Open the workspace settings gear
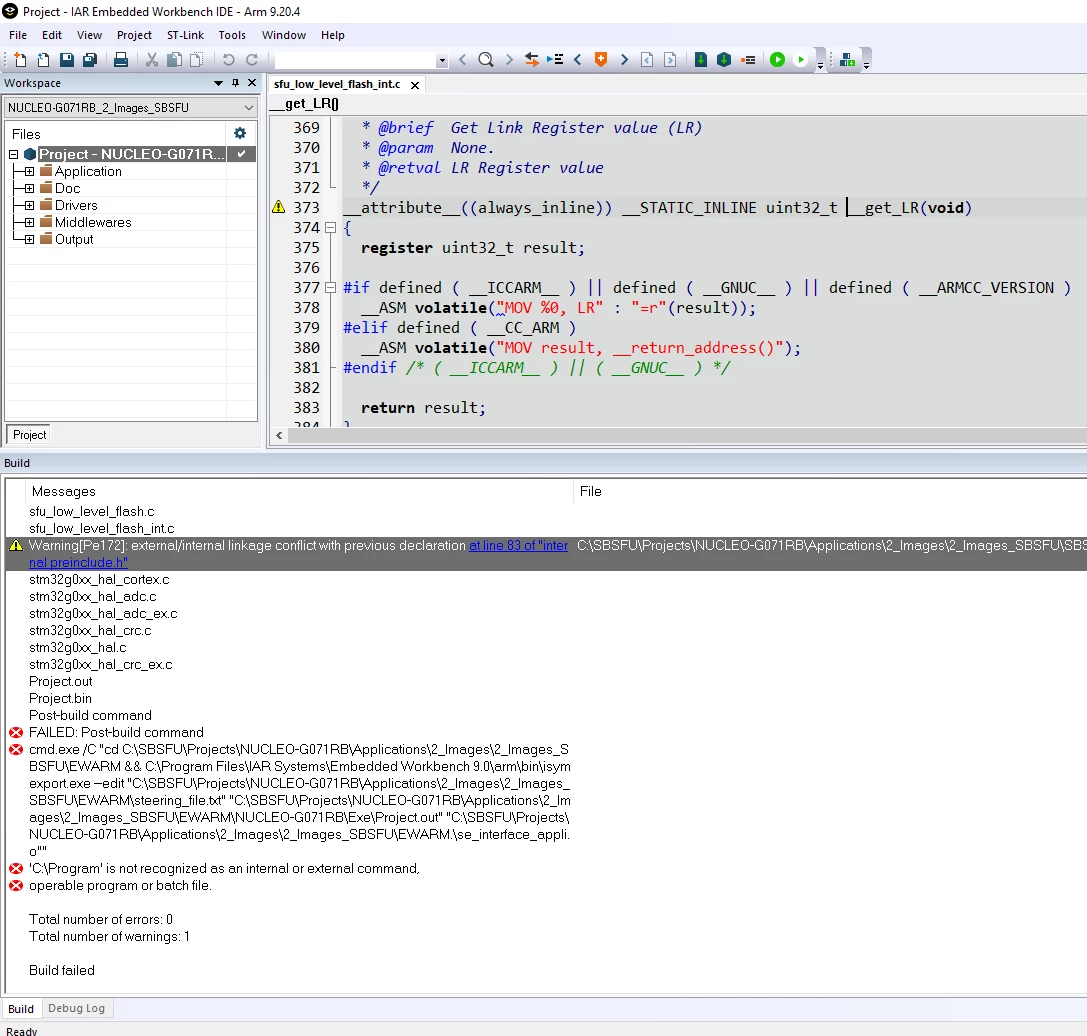Screen dimensions: 1087x1036 pyautogui.click(x=240, y=133)
